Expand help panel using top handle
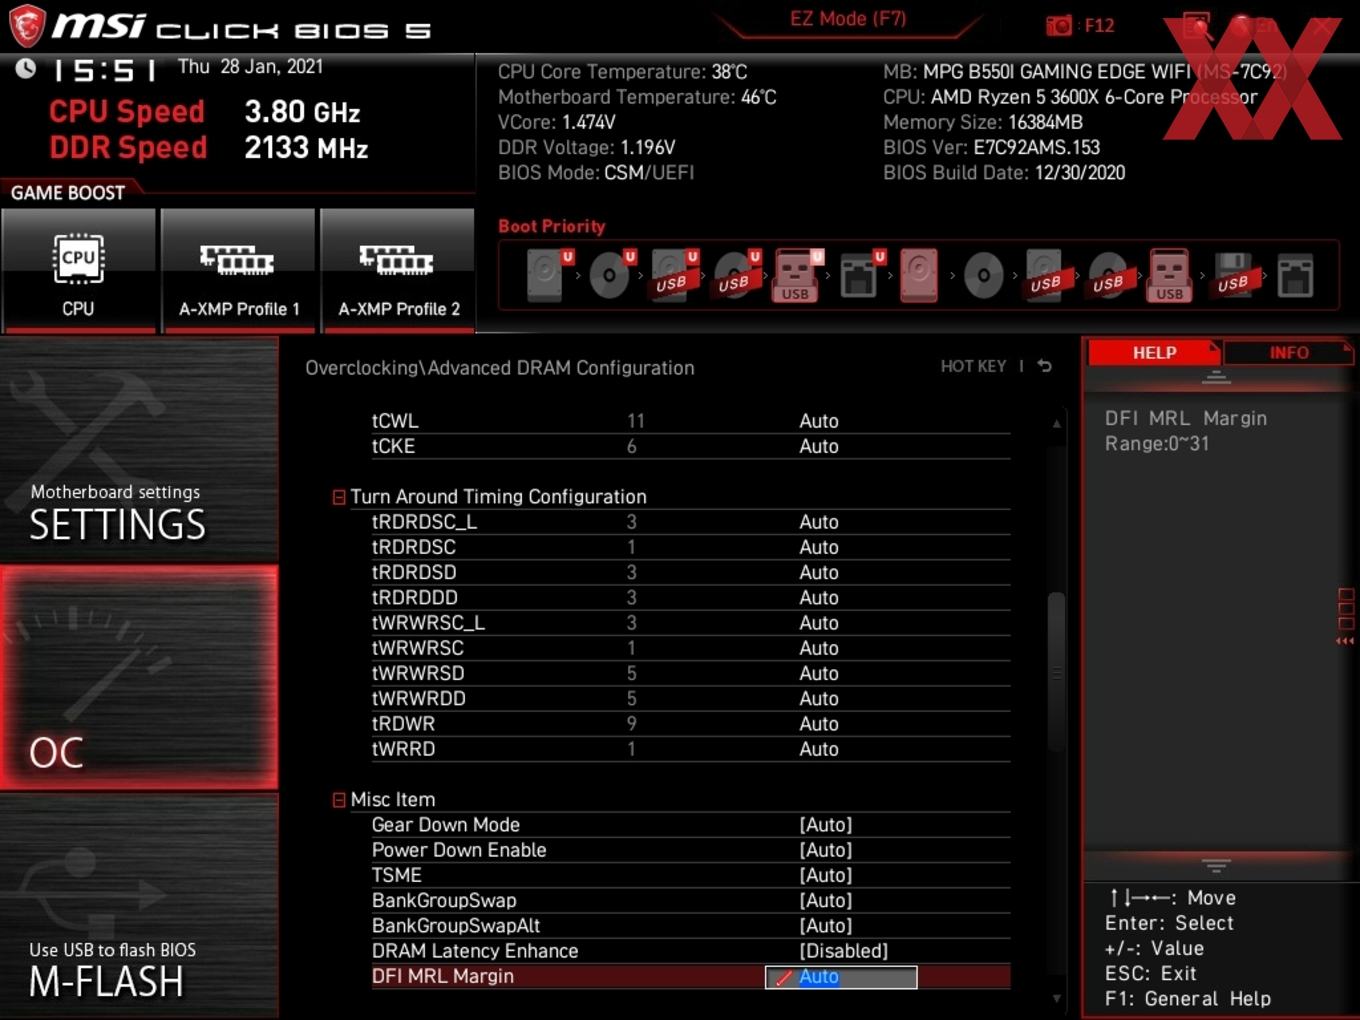The height and width of the screenshot is (1020, 1360). pyautogui.click(x=1216, y=377)
